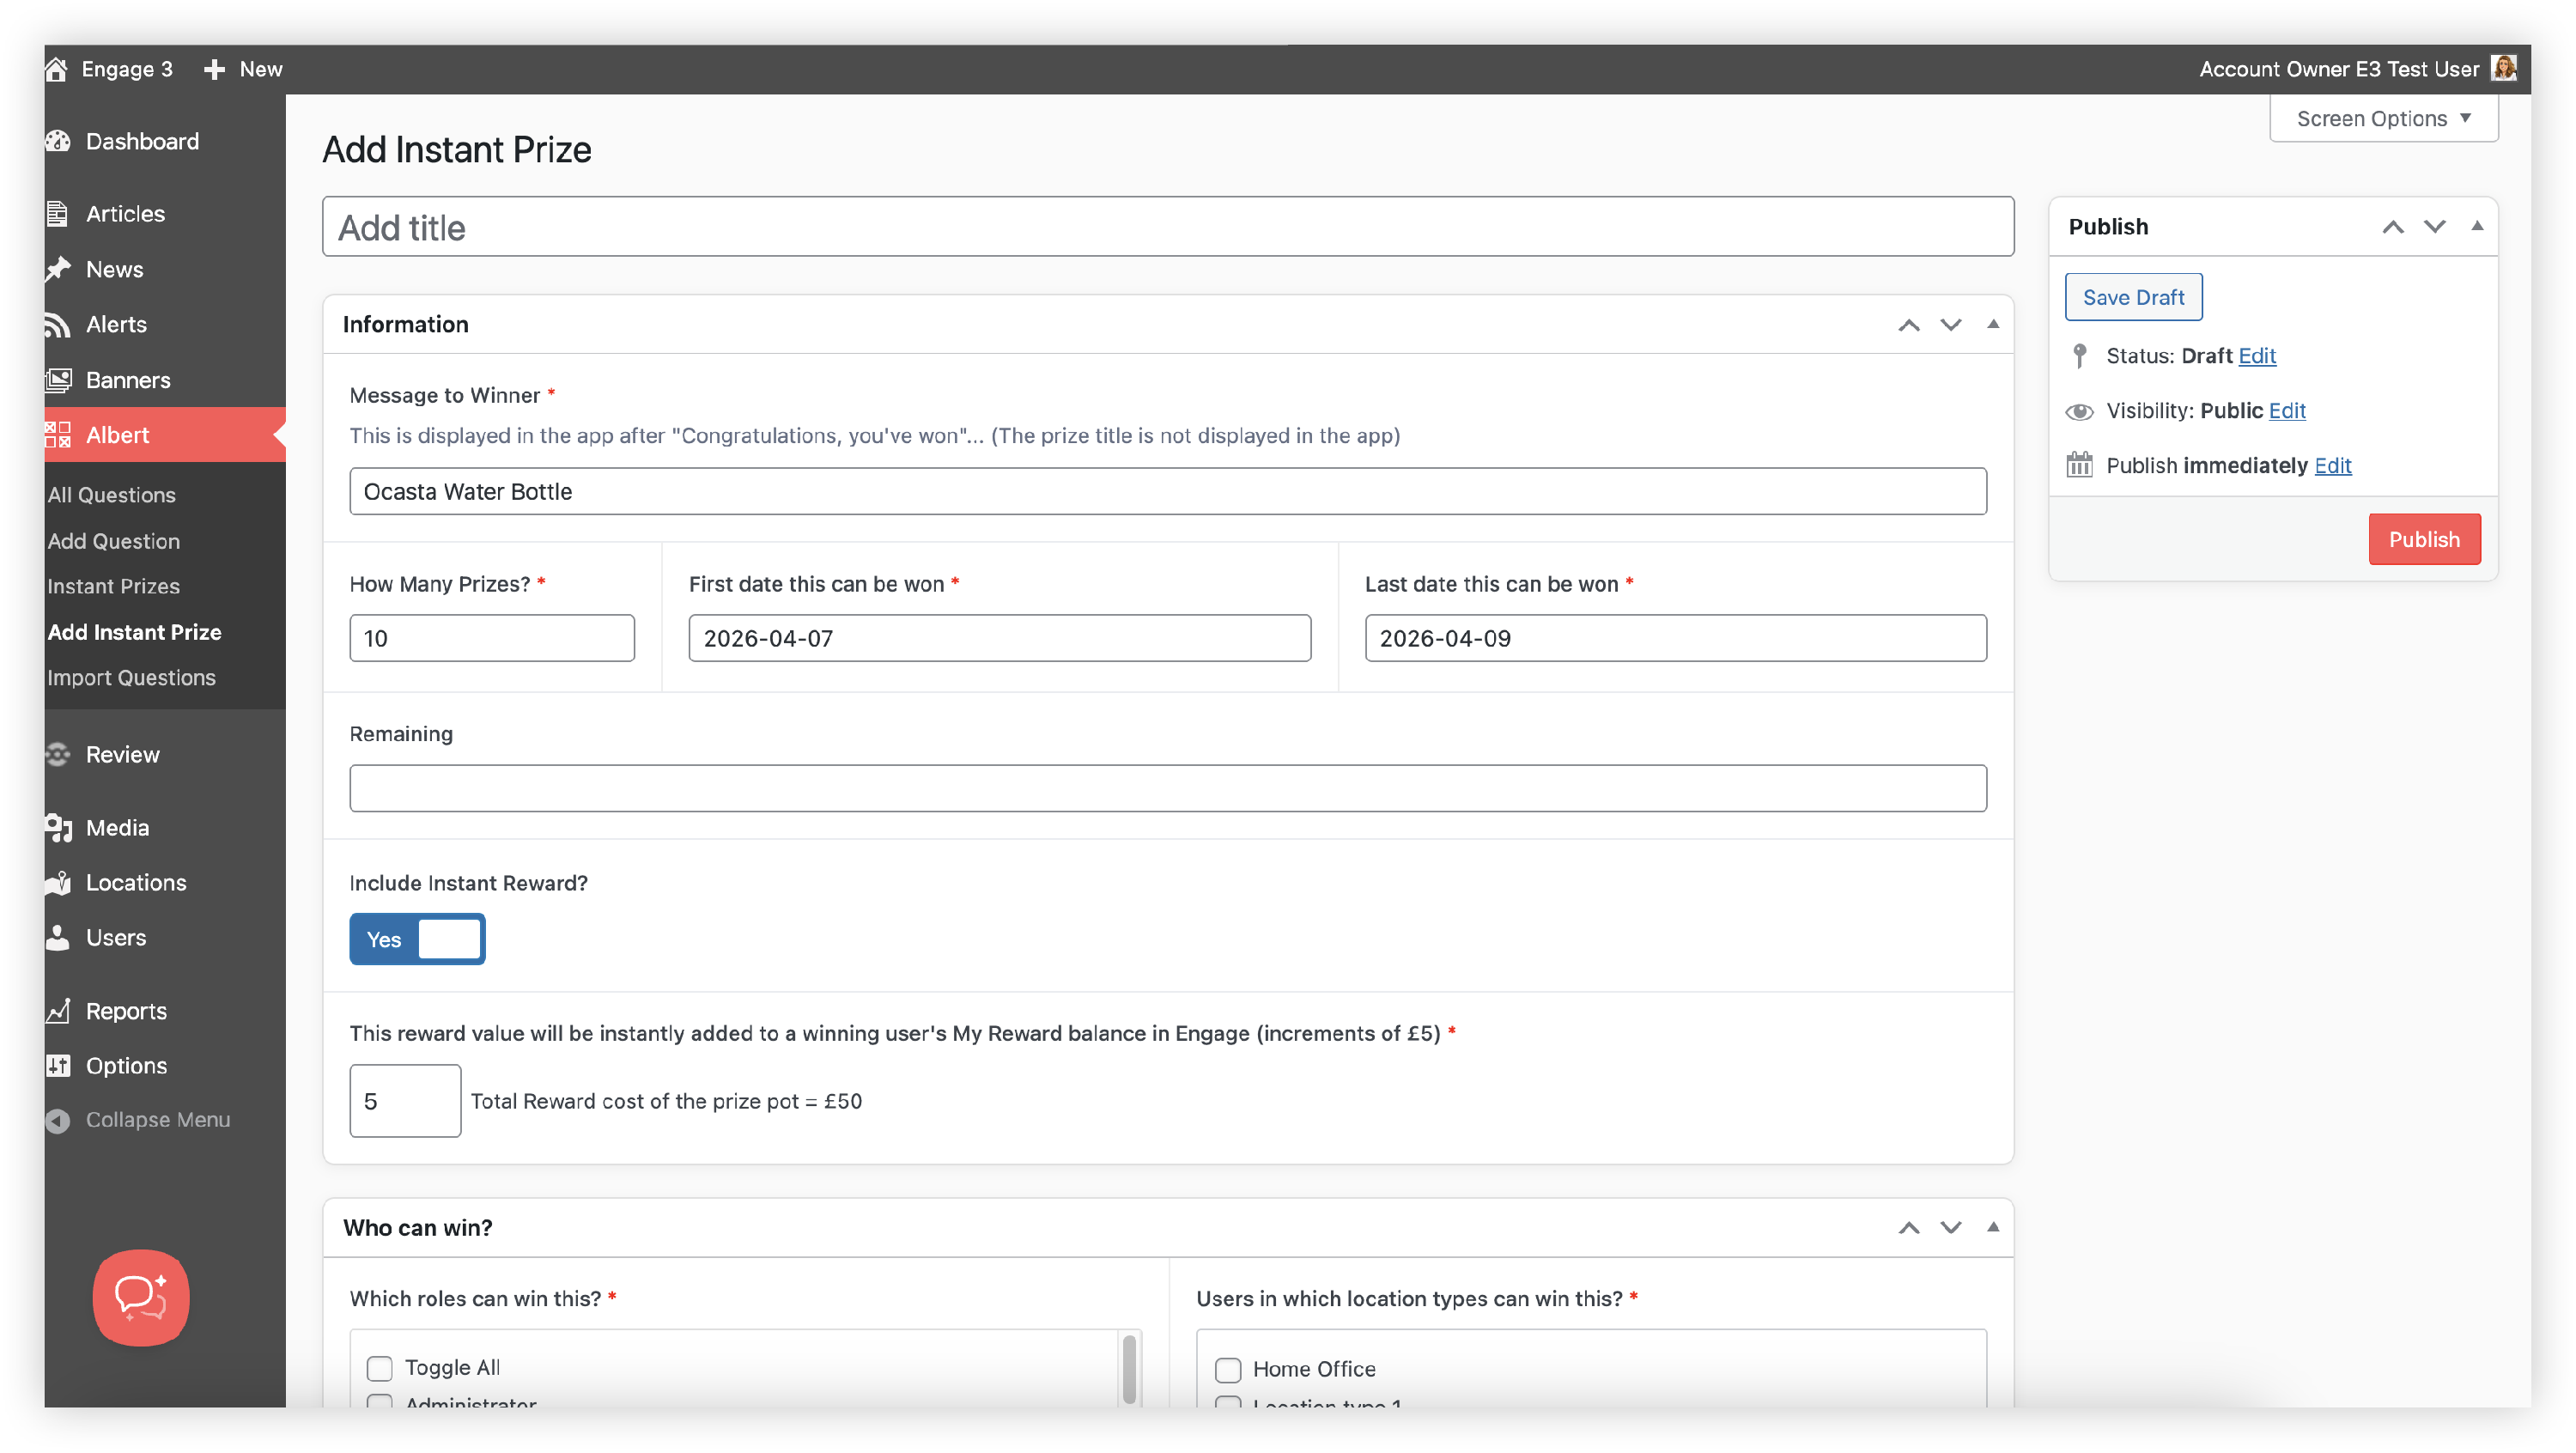Click the News pushpin icon
This screenshot has width=2576, height=1453.
coord(58,269)
